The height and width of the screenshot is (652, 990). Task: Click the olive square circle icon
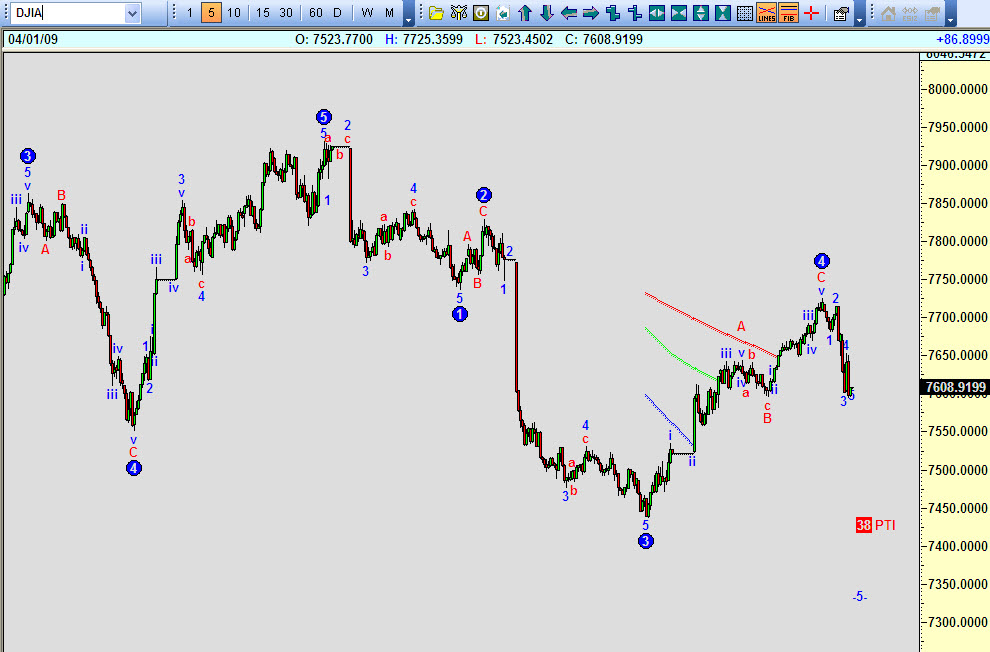point(481,13)
